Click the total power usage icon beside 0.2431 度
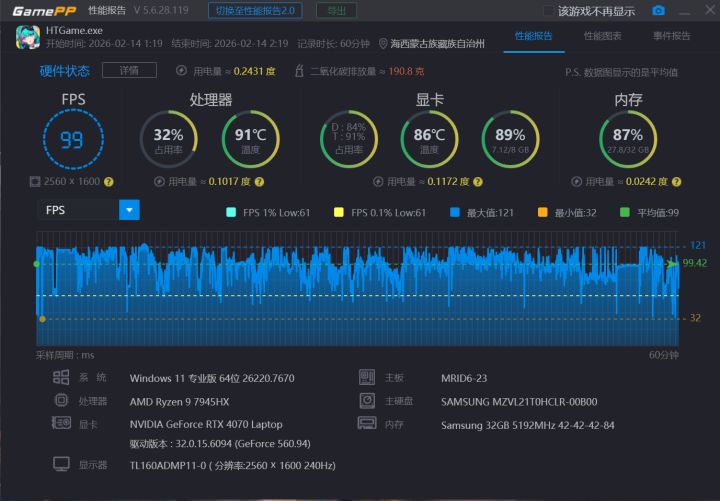720x501 pixels. 181,71
